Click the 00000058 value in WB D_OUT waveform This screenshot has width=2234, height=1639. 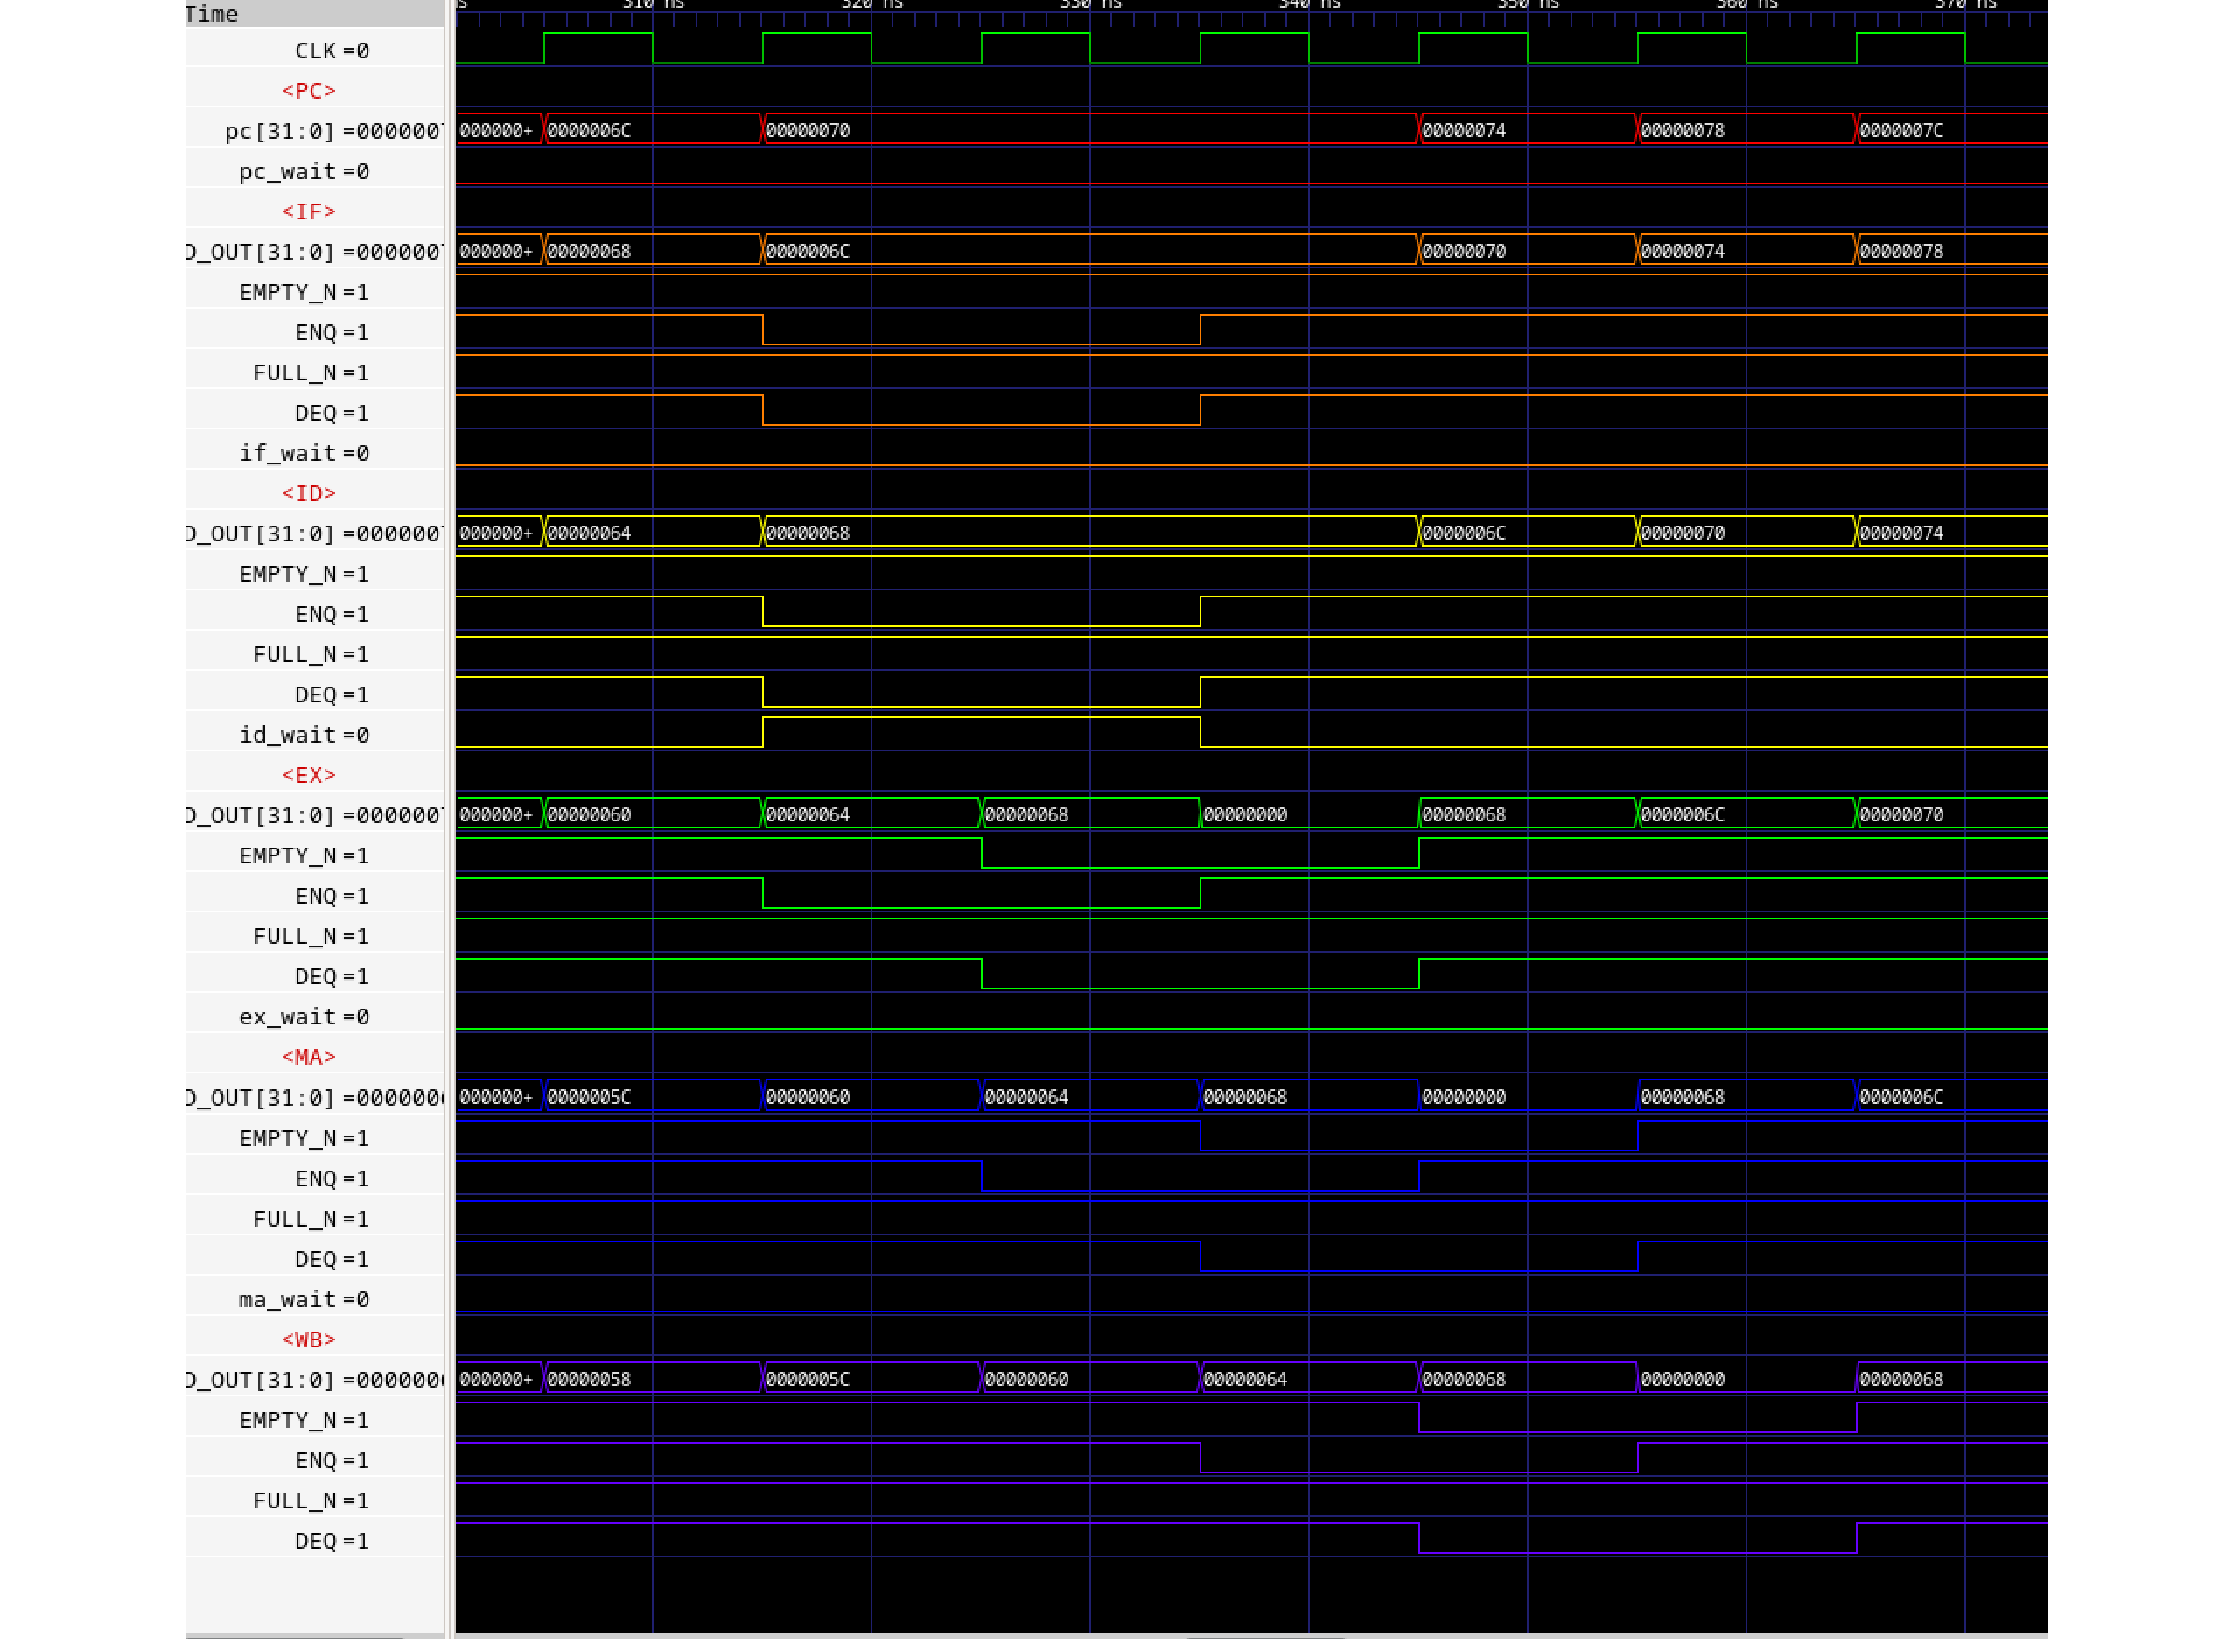589,1379
